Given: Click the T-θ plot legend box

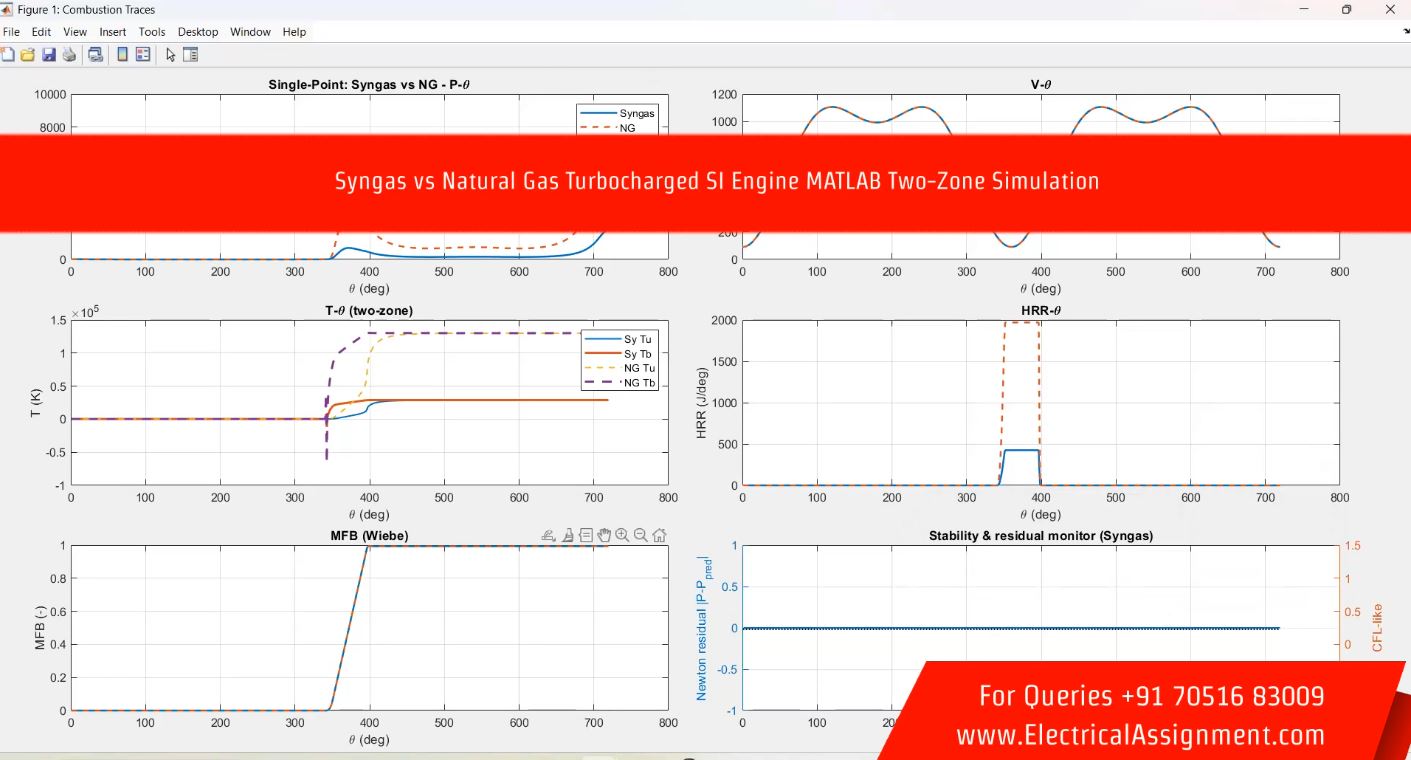Looking at the screenshot, I should click(x=619, y=360).
